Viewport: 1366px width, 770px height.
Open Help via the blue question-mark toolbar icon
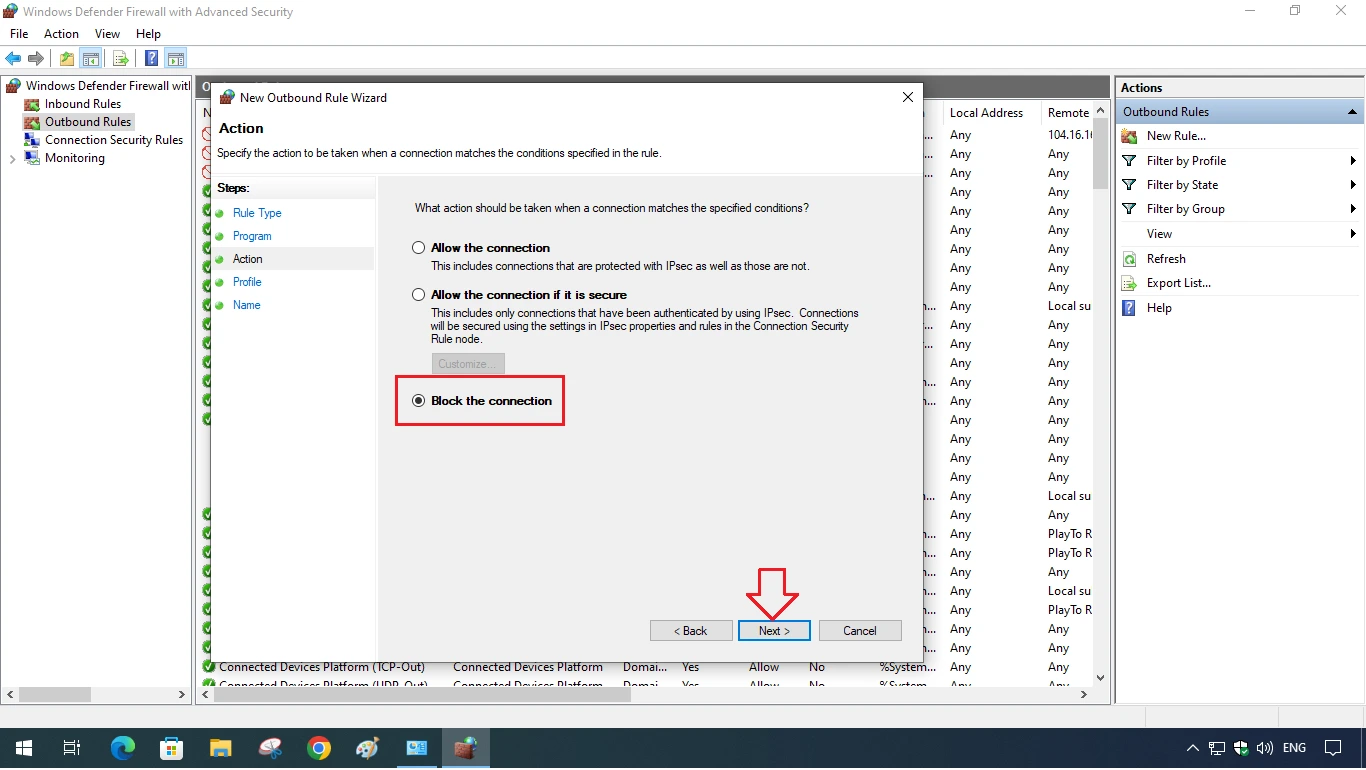coord(152,59)
